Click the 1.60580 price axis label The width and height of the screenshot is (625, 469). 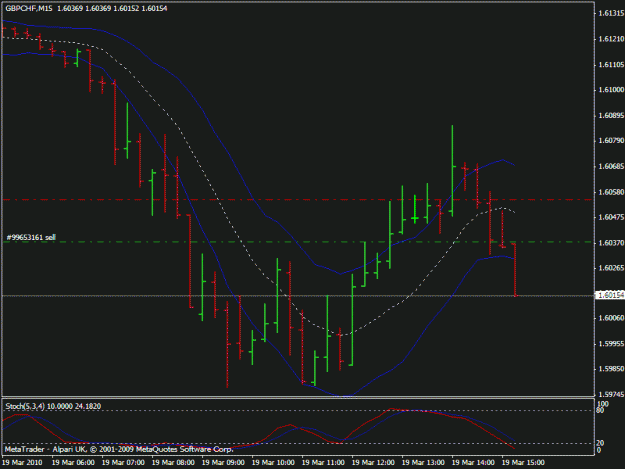611,192
